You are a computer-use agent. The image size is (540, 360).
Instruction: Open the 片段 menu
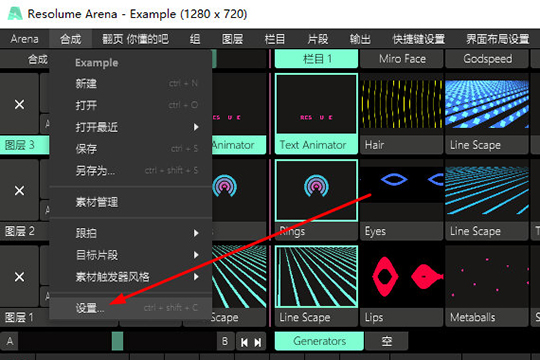(318, 39)
